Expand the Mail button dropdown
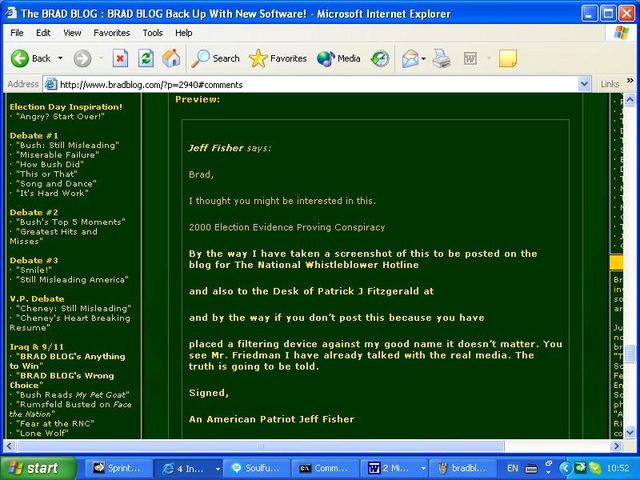640x480 pixels. tap(424, 58)
